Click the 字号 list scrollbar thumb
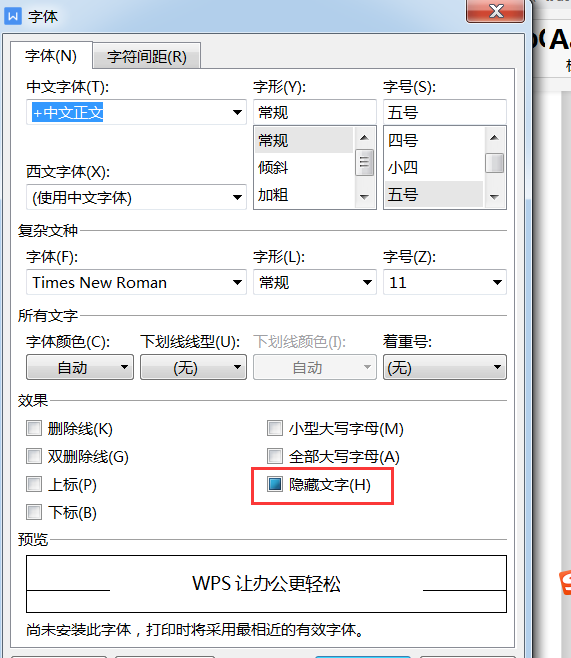Viewport: 571px width, 658px height. click(x=494, y=163)
